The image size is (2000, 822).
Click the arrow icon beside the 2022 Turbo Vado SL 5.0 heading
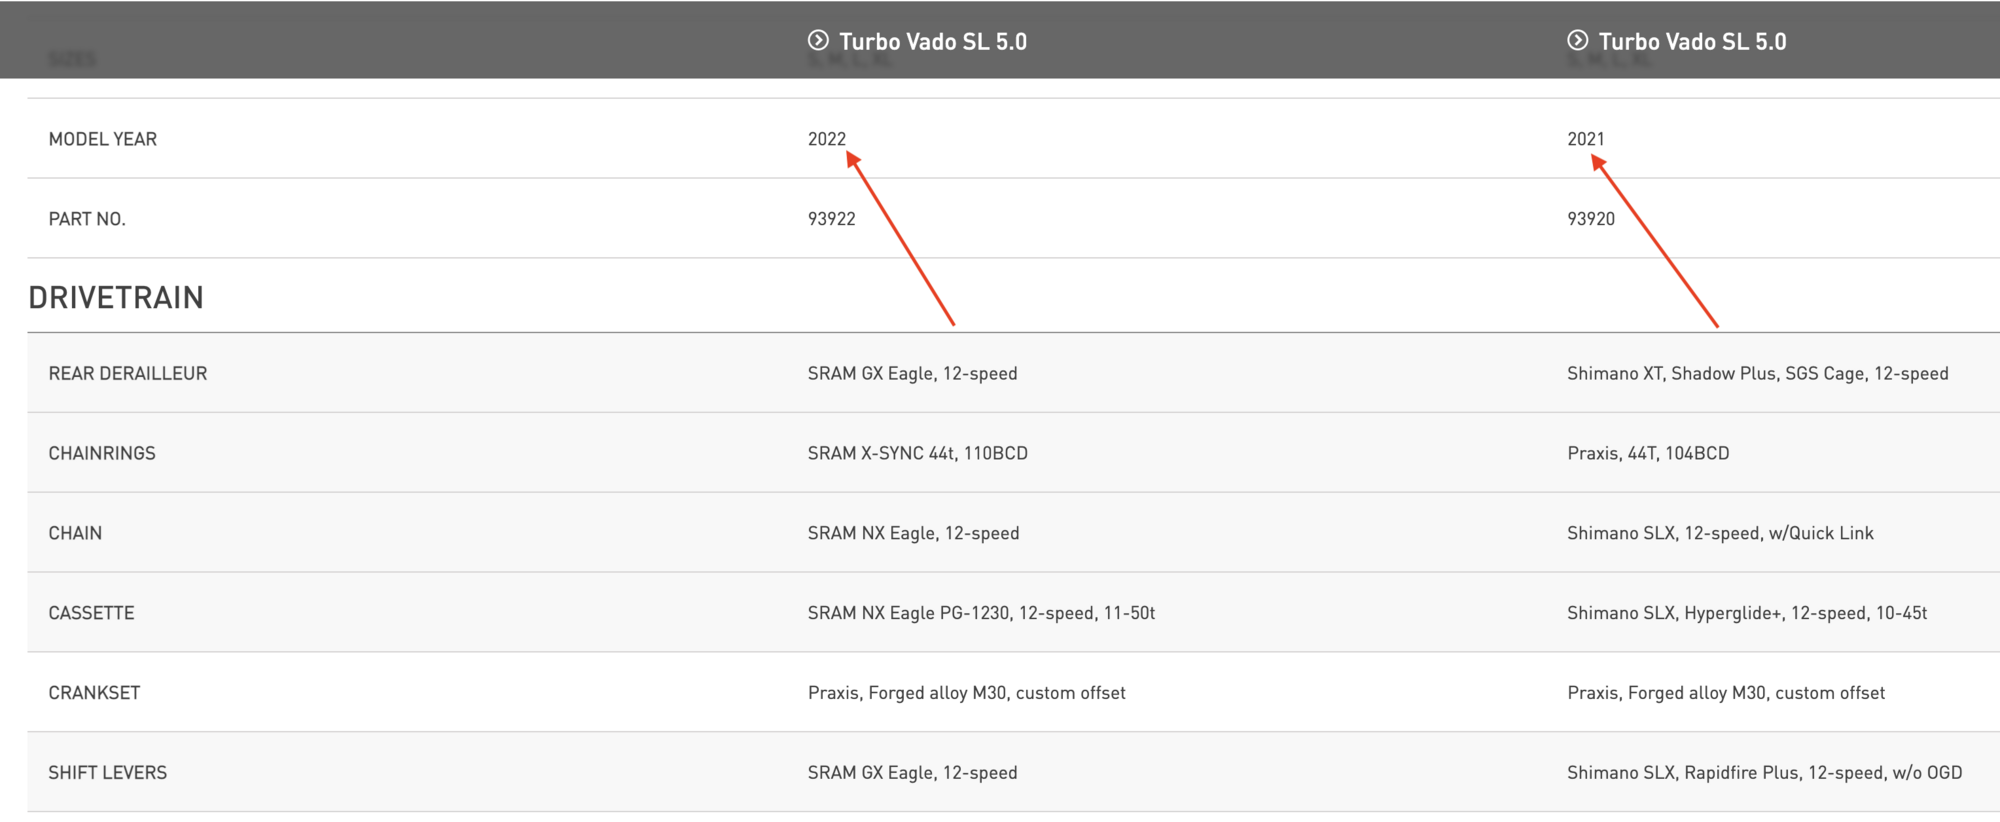pos(818,40)
